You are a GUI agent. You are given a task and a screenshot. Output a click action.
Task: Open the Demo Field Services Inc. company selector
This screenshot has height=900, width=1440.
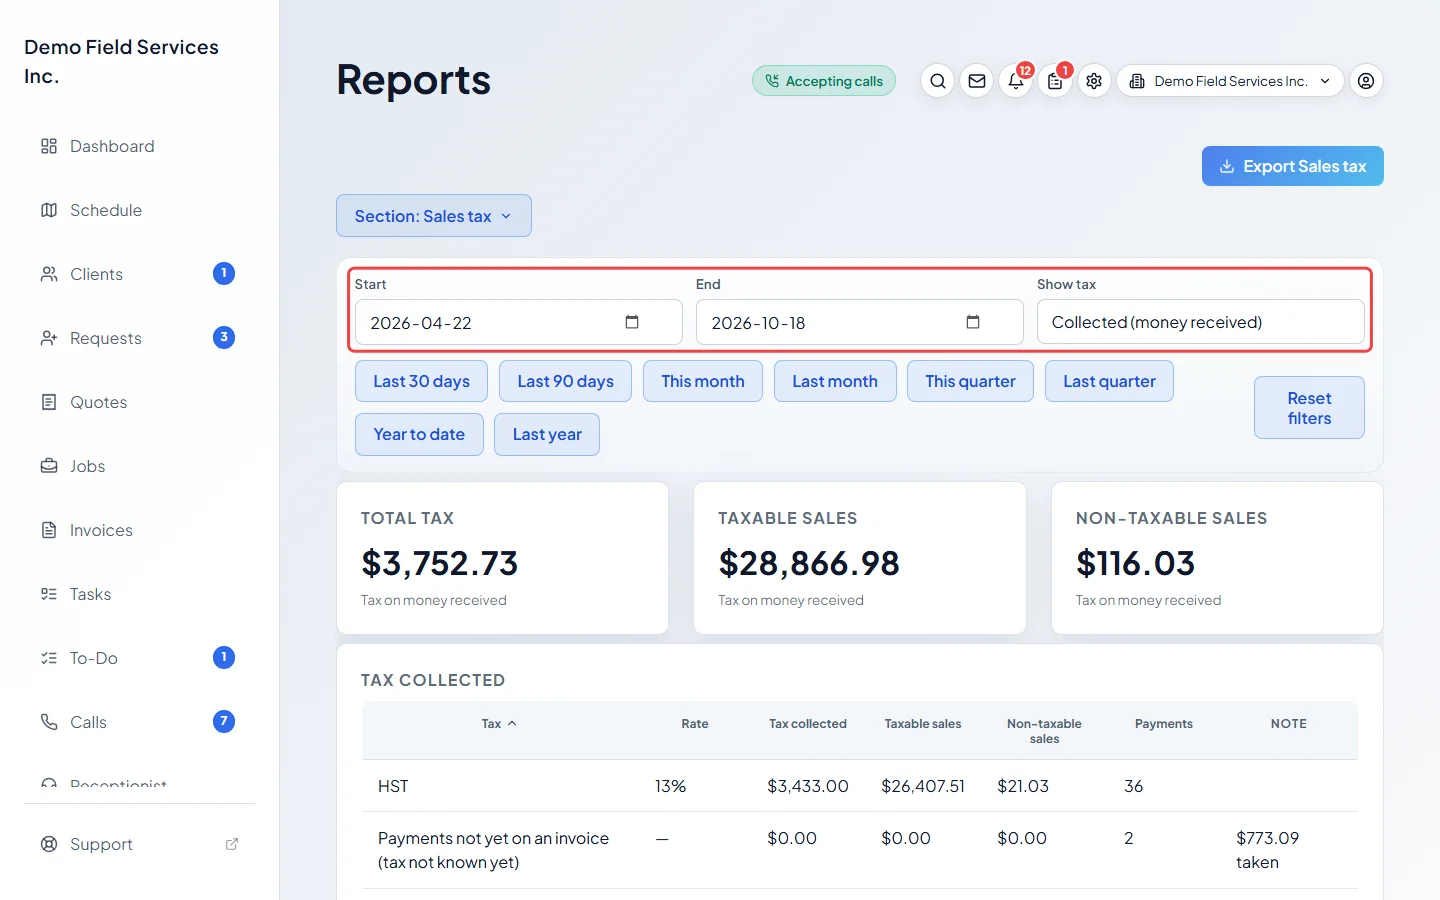click(x=1230, y=81)
